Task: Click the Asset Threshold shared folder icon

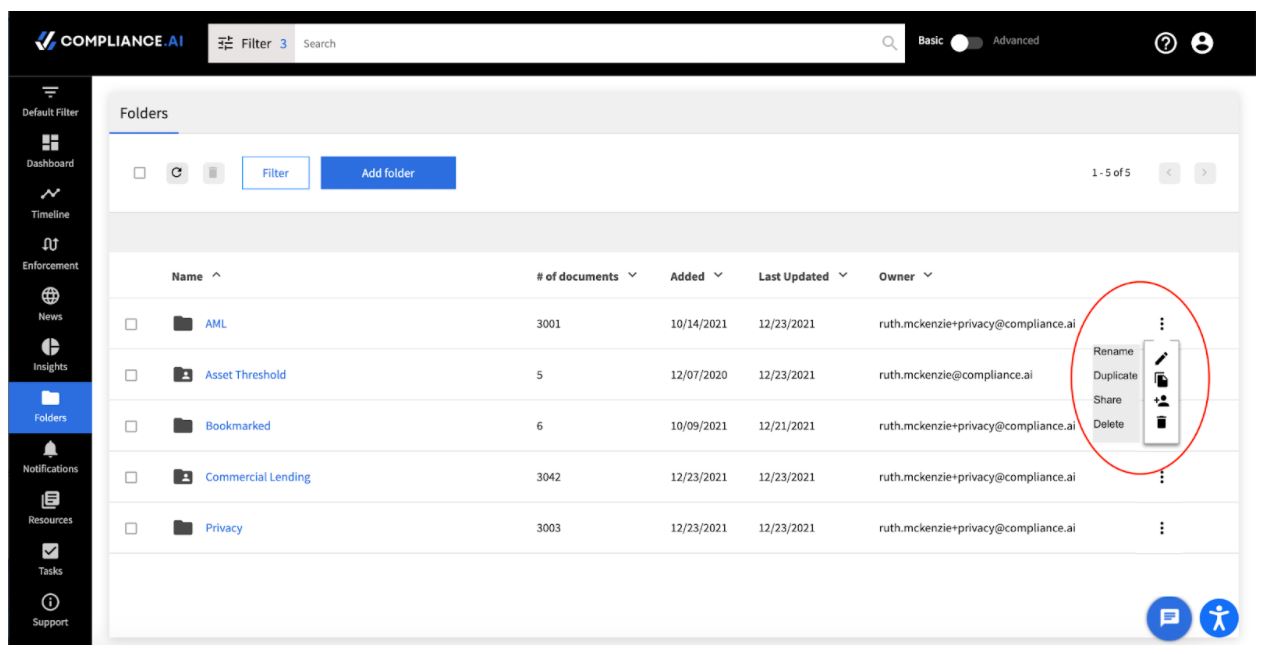Action: coord(182,375)
